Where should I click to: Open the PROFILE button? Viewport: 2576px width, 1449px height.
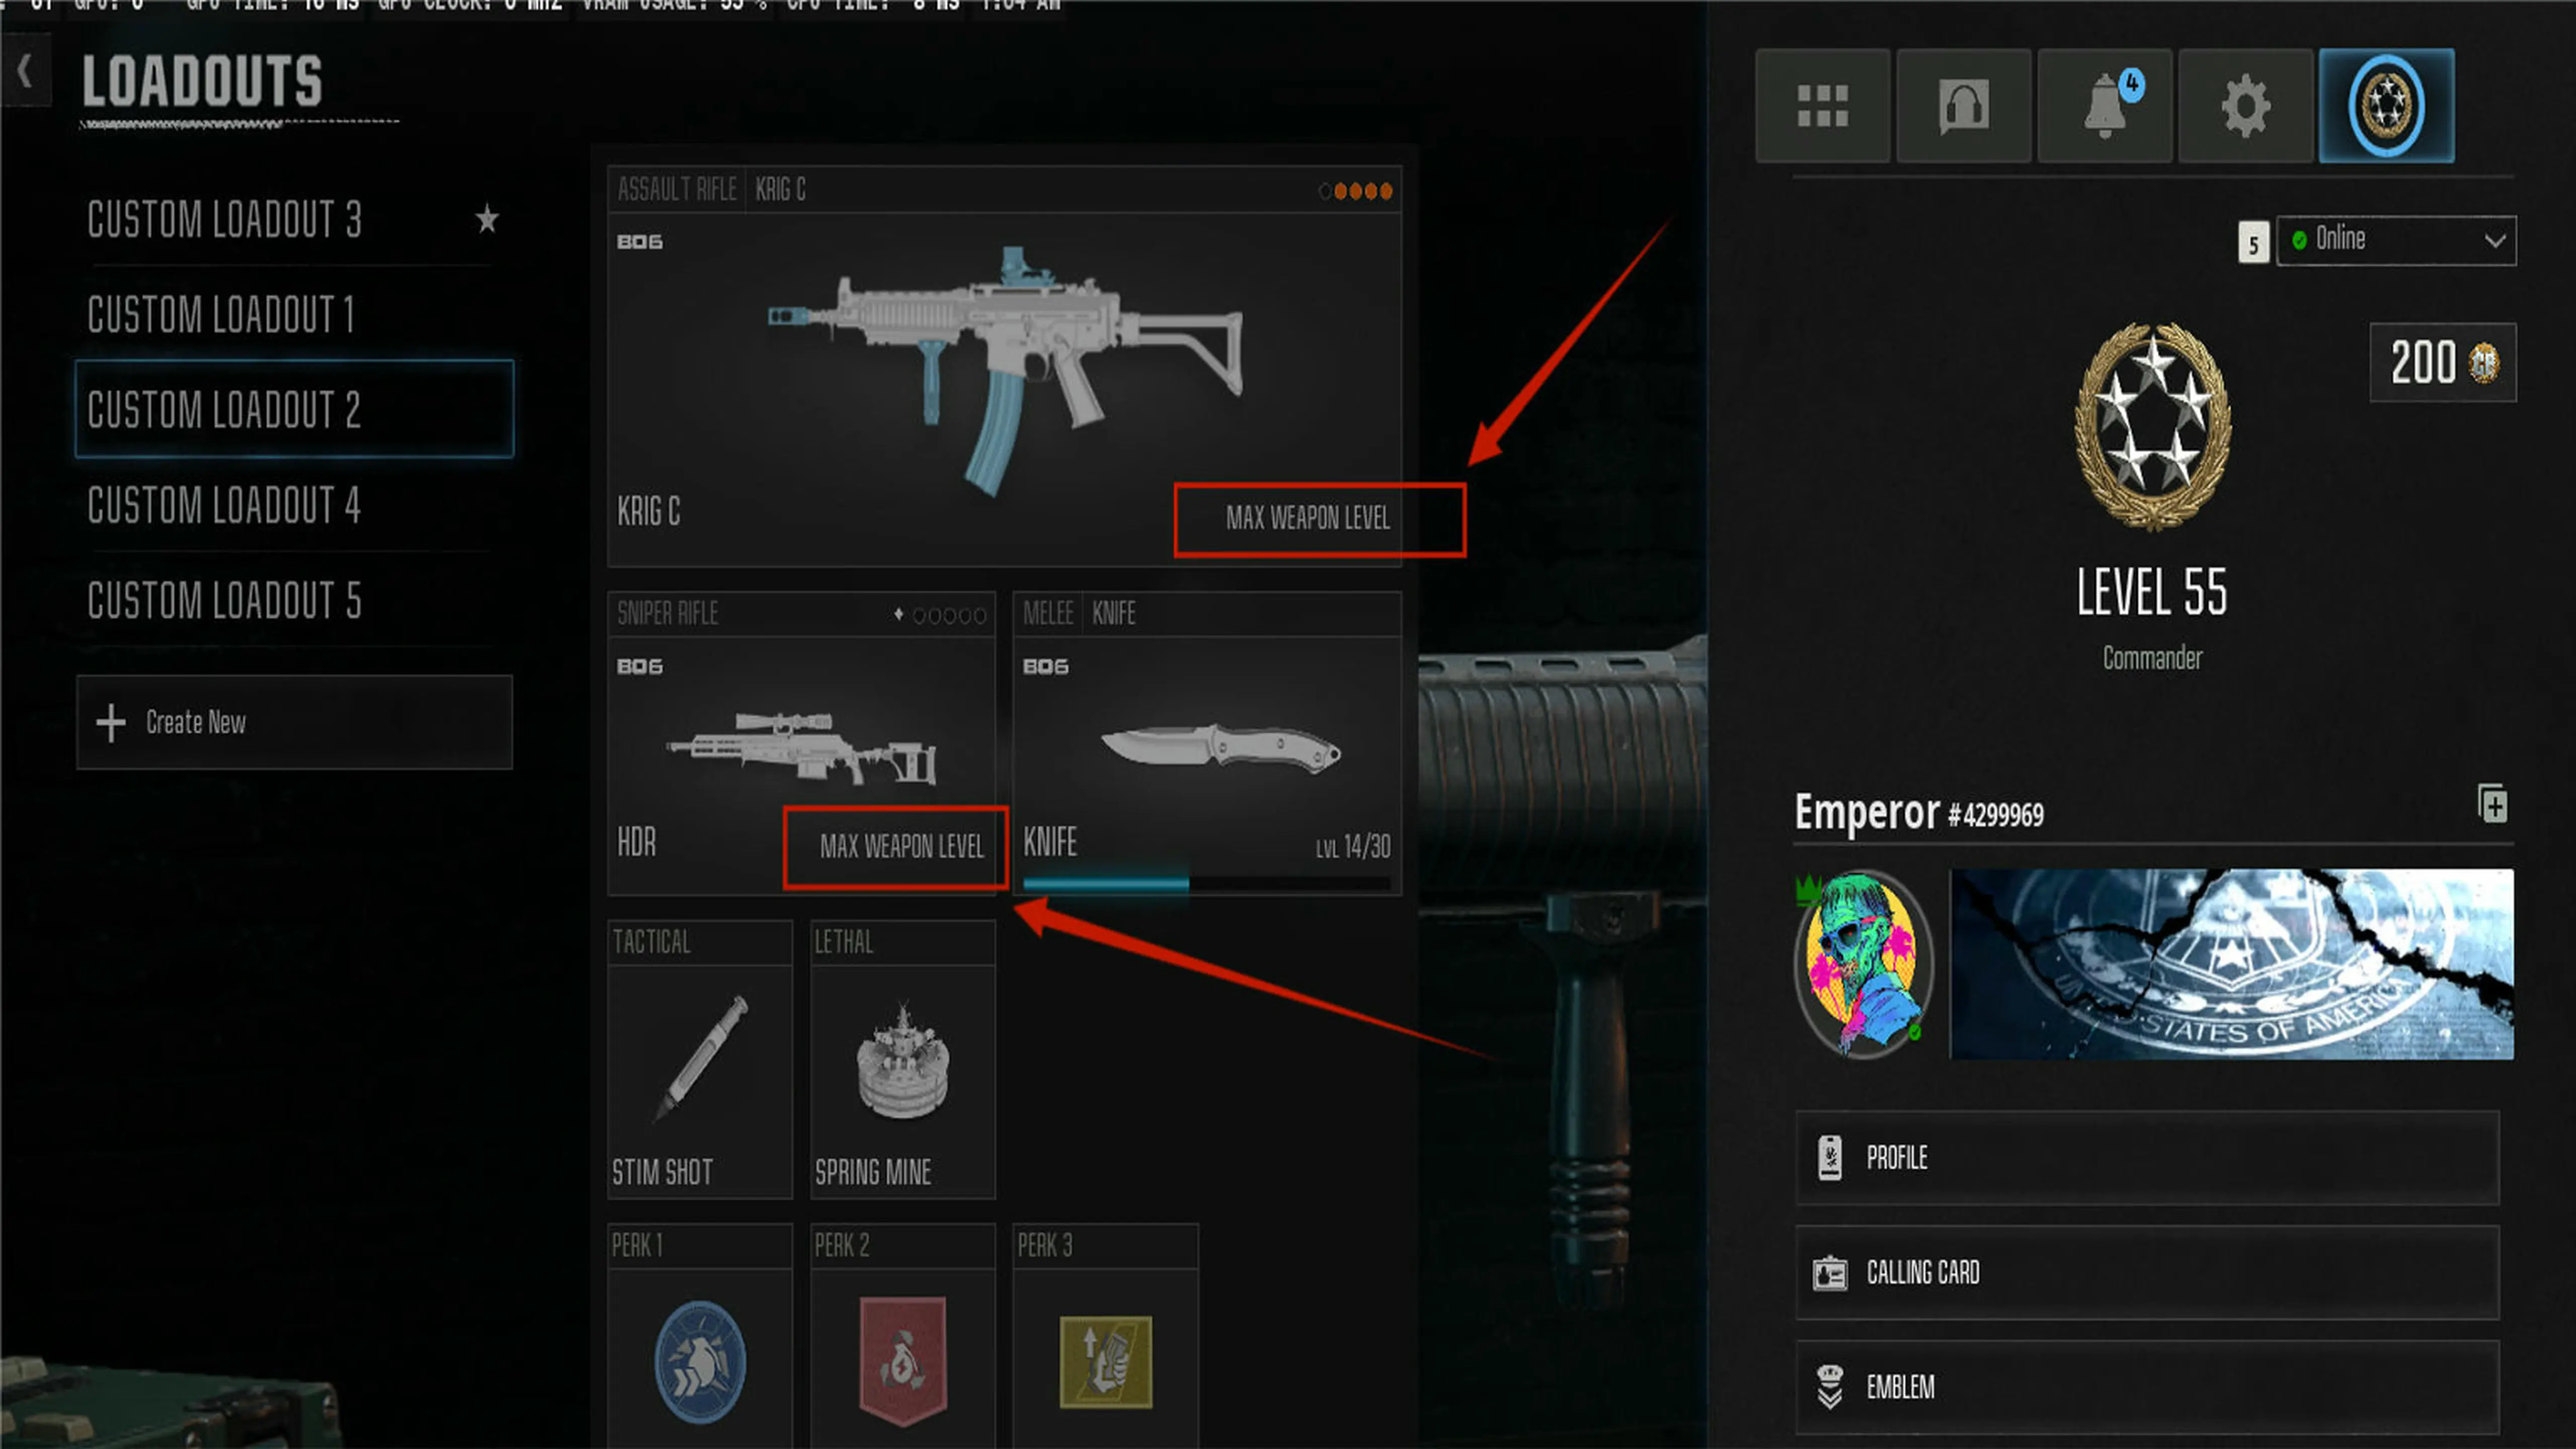click(x=2147, y=1158)
